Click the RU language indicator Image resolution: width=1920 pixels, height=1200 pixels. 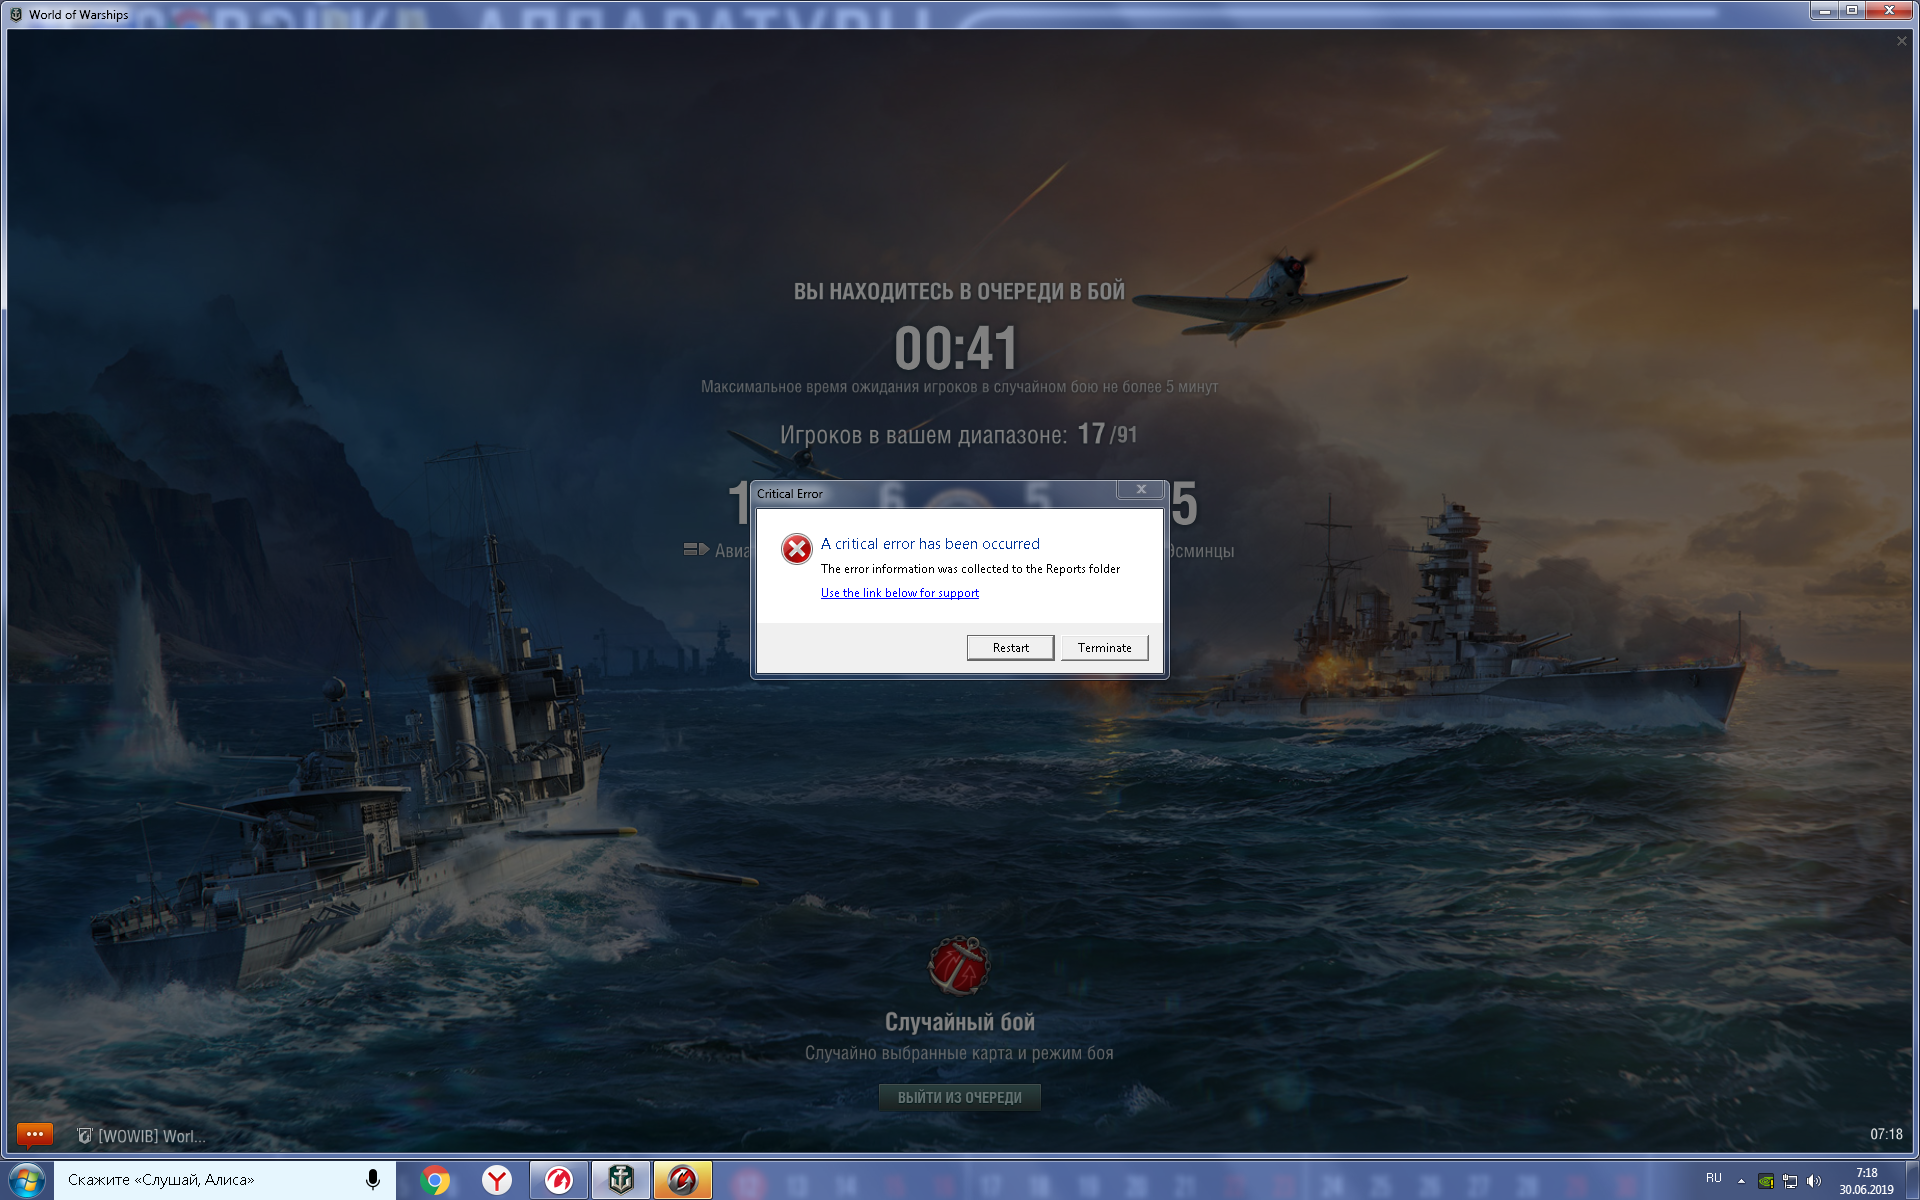1714,1178
